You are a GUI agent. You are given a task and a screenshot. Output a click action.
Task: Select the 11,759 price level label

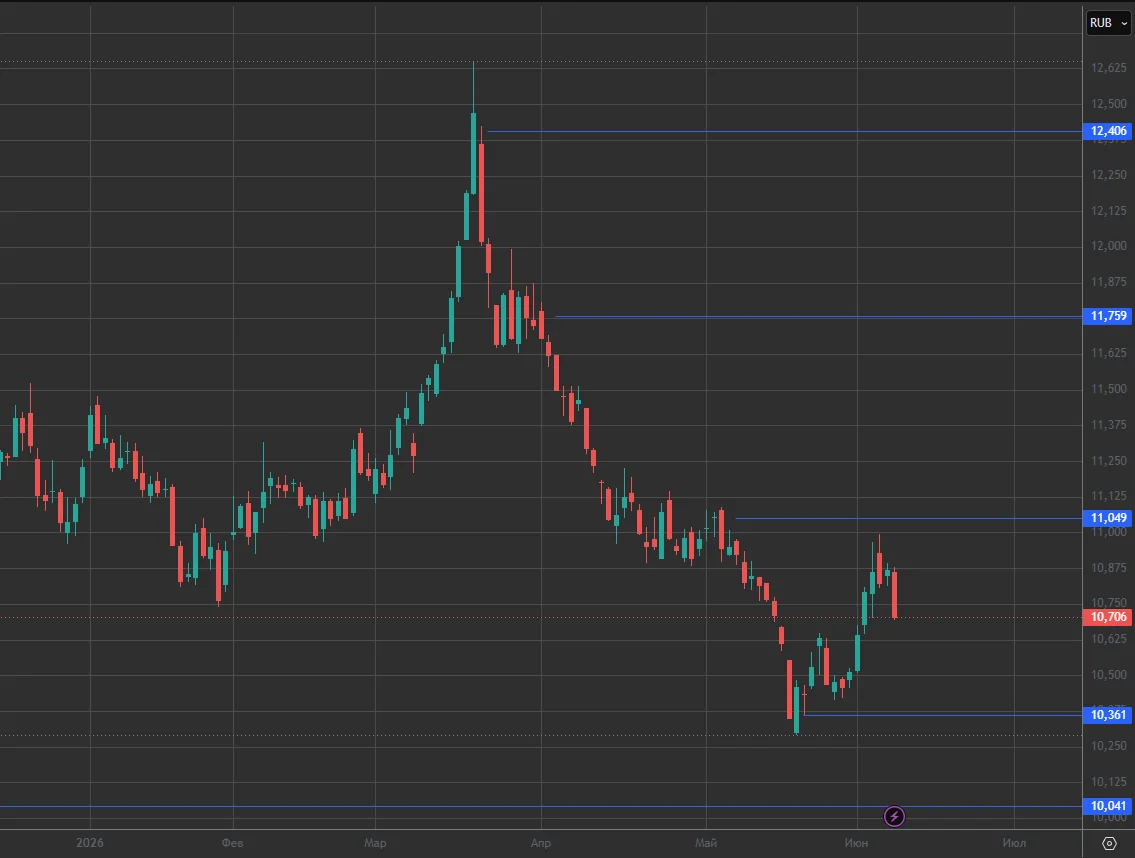coord(1107,316)
